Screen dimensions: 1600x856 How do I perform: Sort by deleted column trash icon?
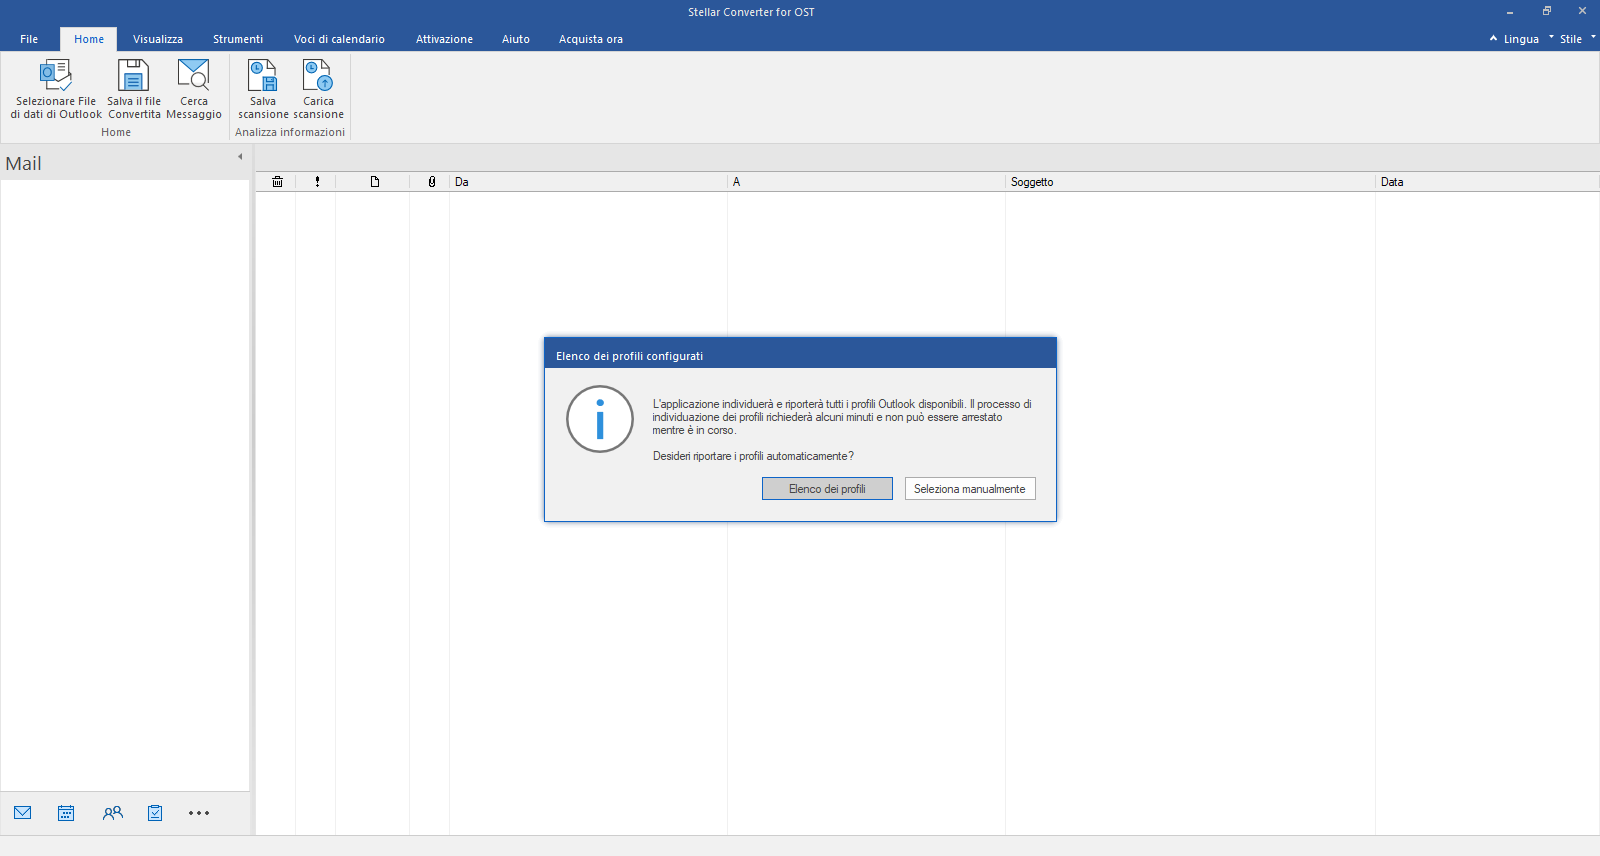277,182
